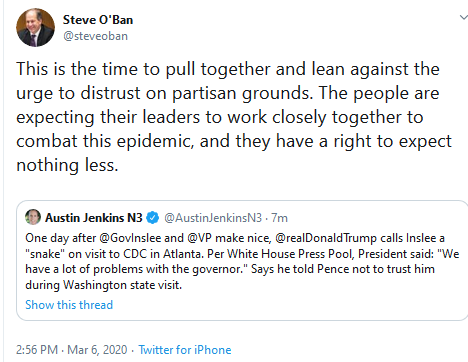Expand the tweet options chevron
Screen dimensions: 468x362
click(463, 17)
